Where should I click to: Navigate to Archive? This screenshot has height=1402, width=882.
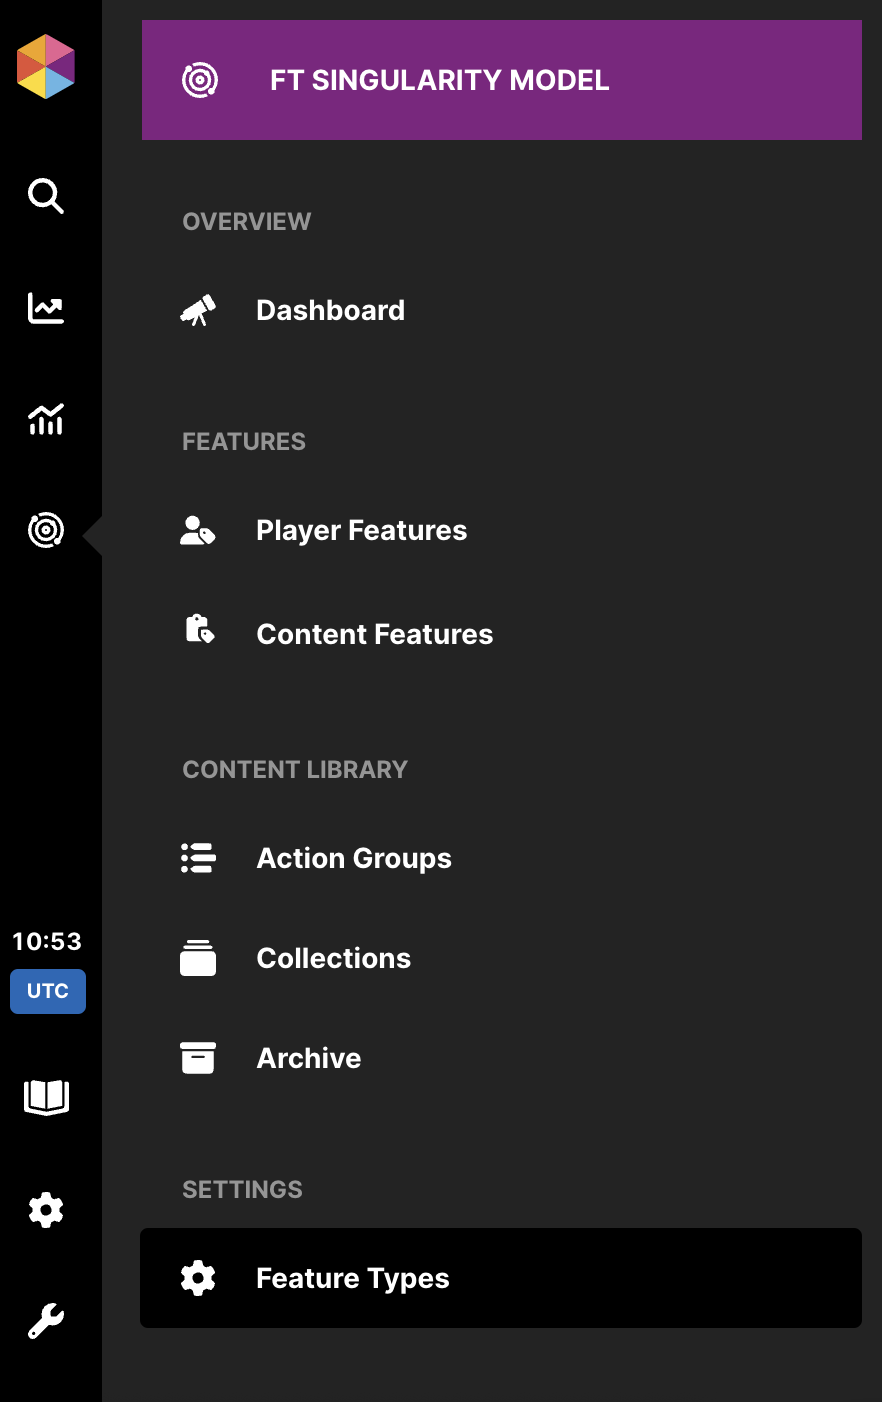(308, 1058)
